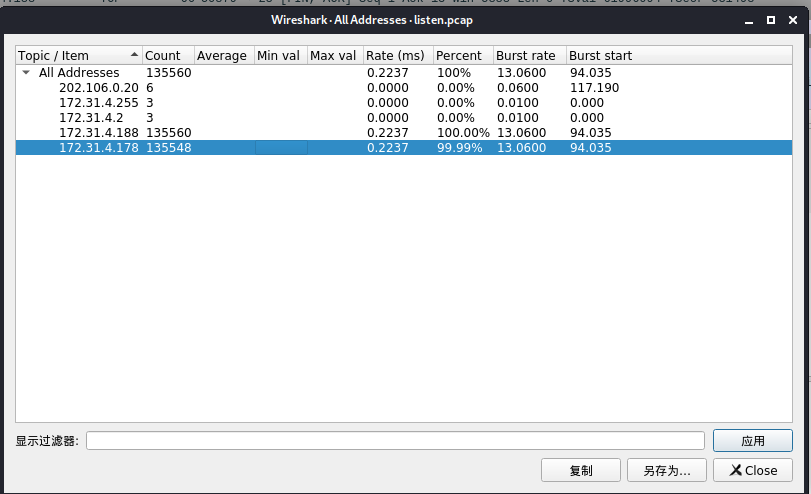Screen dimensions: 811x494
Task: Click the sort arrow in Topic / Item header
Action: coord(134,54)
